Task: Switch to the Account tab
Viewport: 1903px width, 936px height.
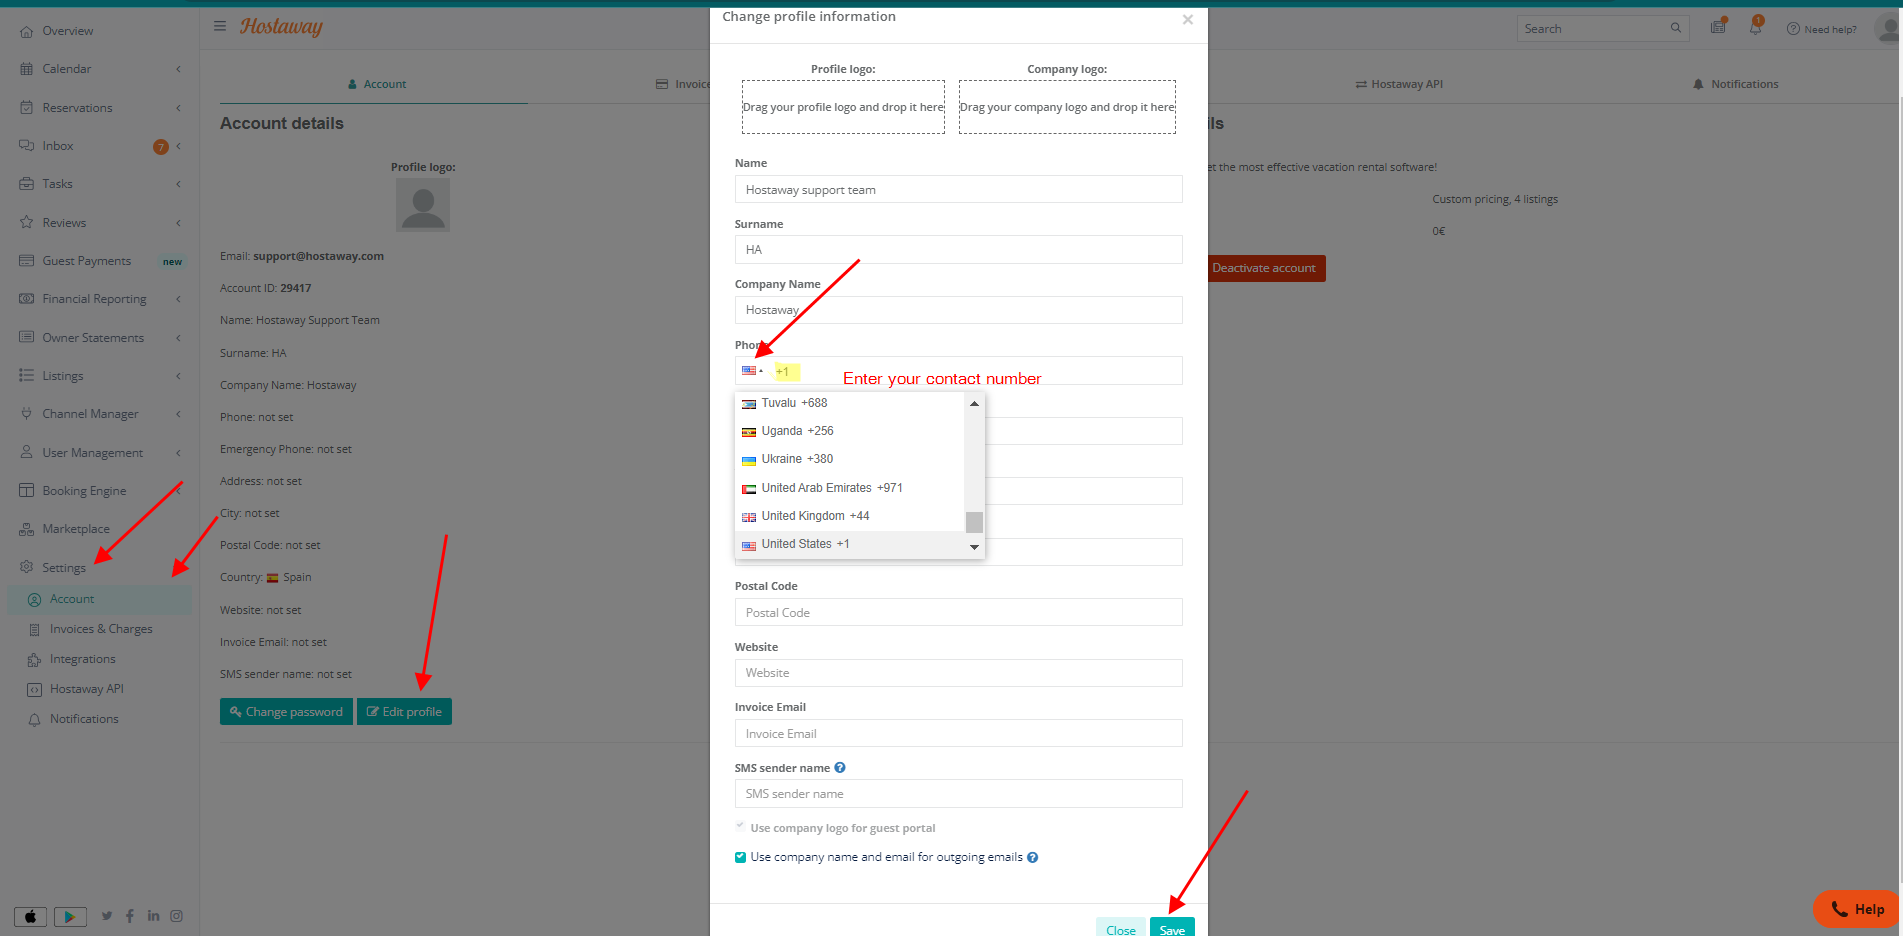Action: [x=376, y=84]
